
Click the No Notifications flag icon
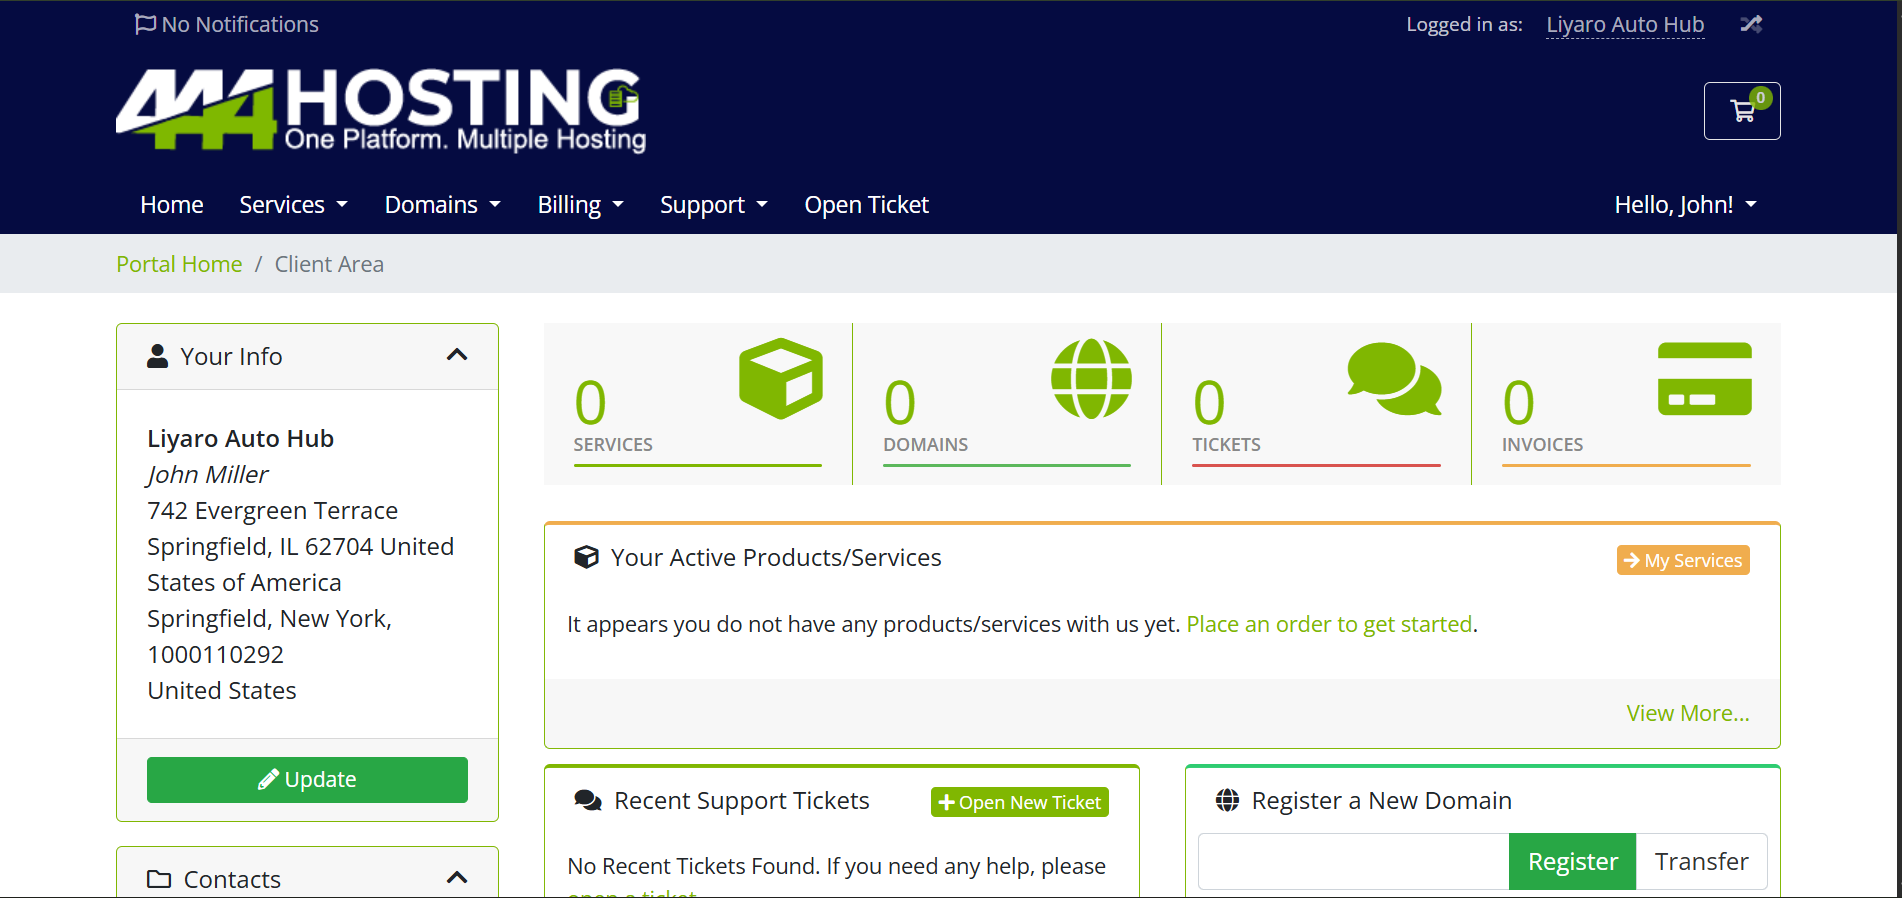(146, 24)
